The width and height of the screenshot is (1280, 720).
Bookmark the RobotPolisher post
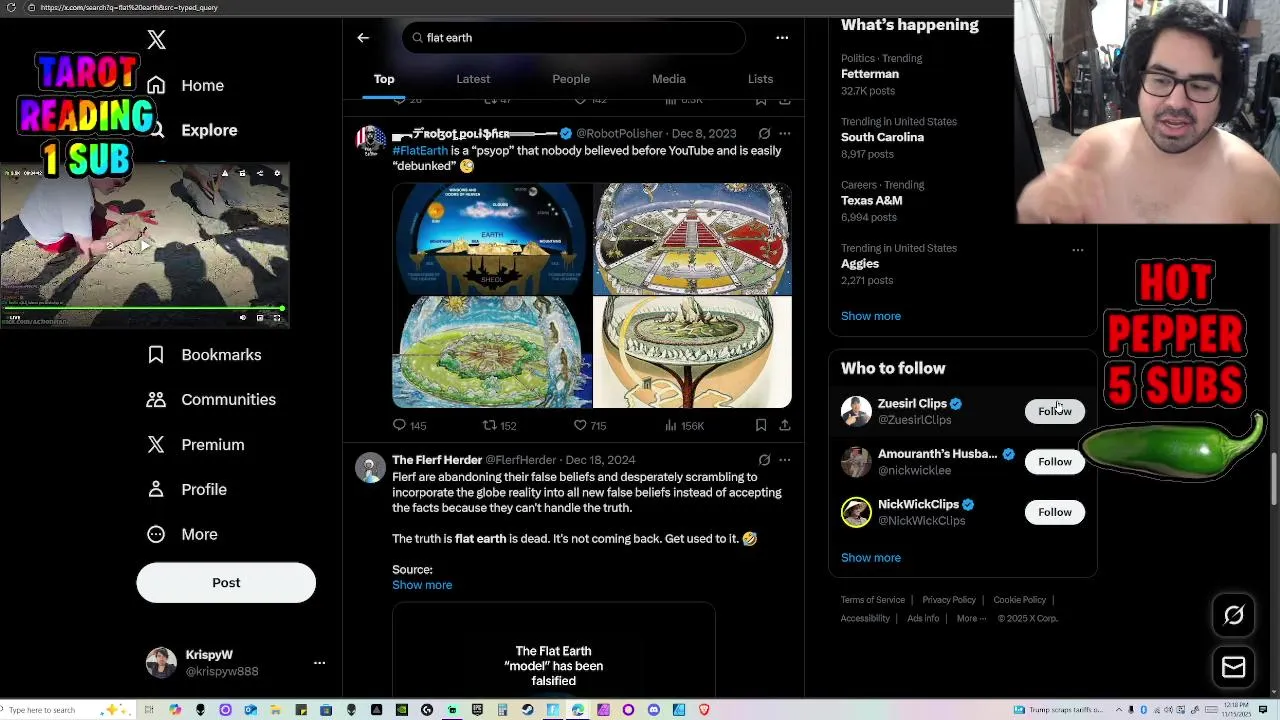(761, 426)
